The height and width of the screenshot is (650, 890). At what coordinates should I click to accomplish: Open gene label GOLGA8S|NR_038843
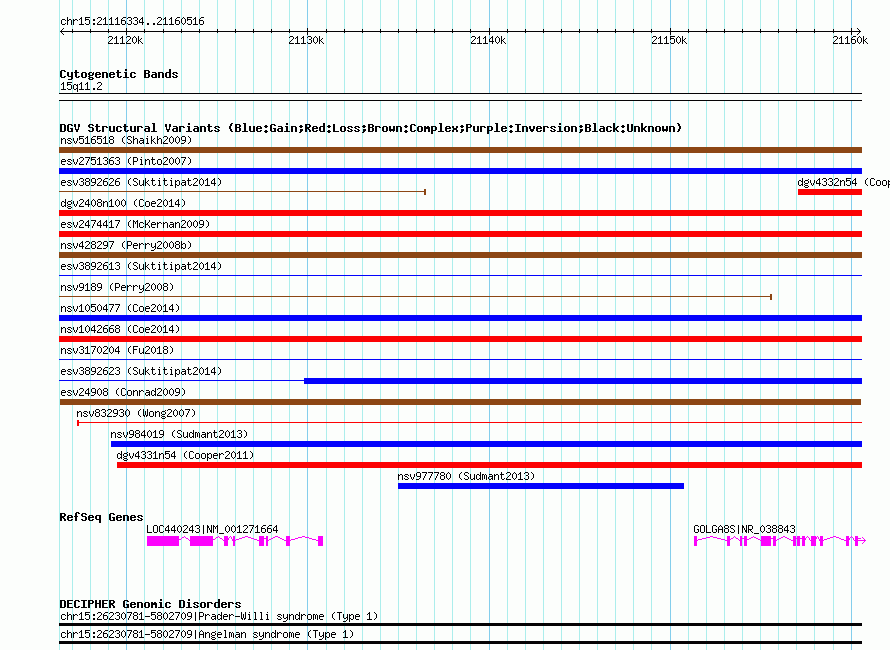744,529
